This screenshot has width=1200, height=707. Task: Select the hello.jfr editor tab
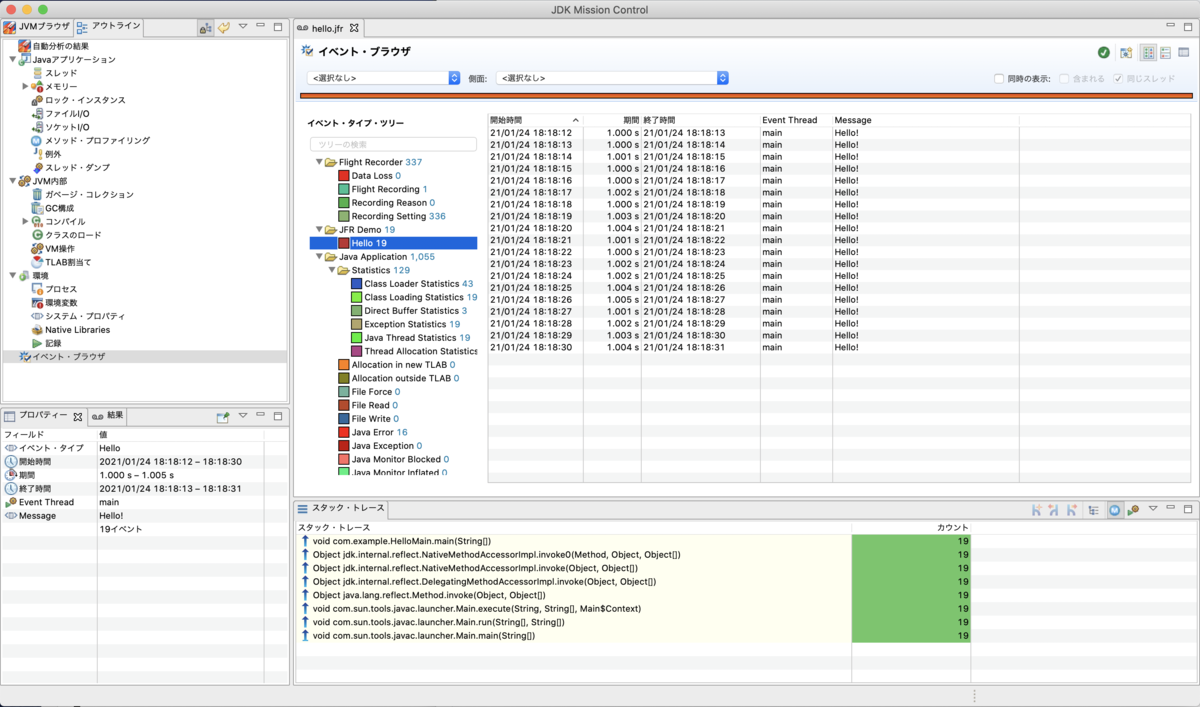(x=328, y=28)
